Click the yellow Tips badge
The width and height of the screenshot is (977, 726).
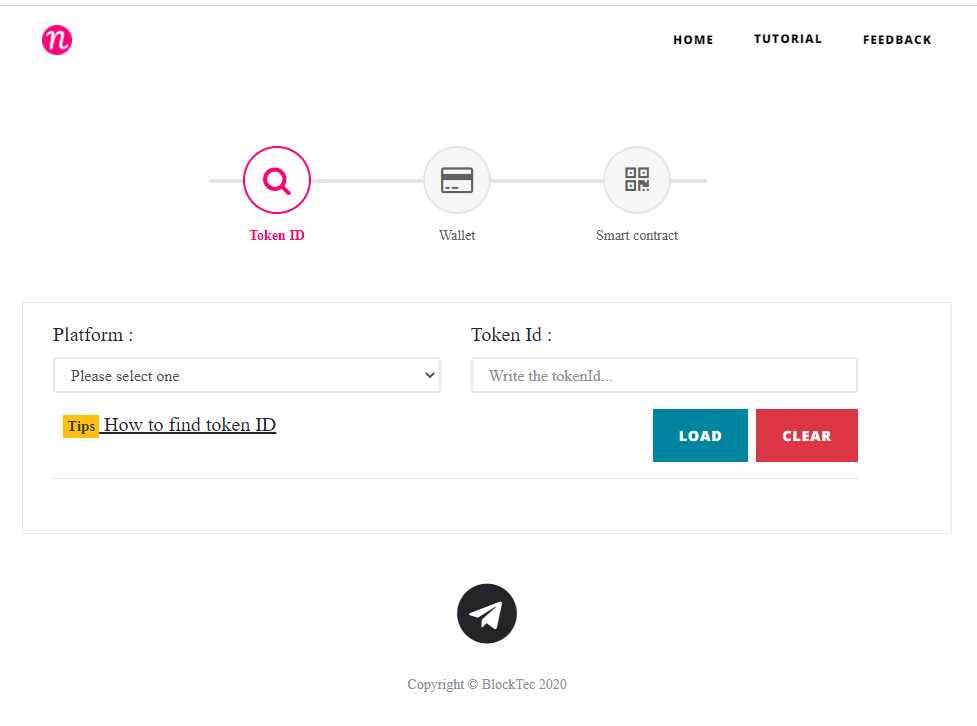(x=81, y=426)
